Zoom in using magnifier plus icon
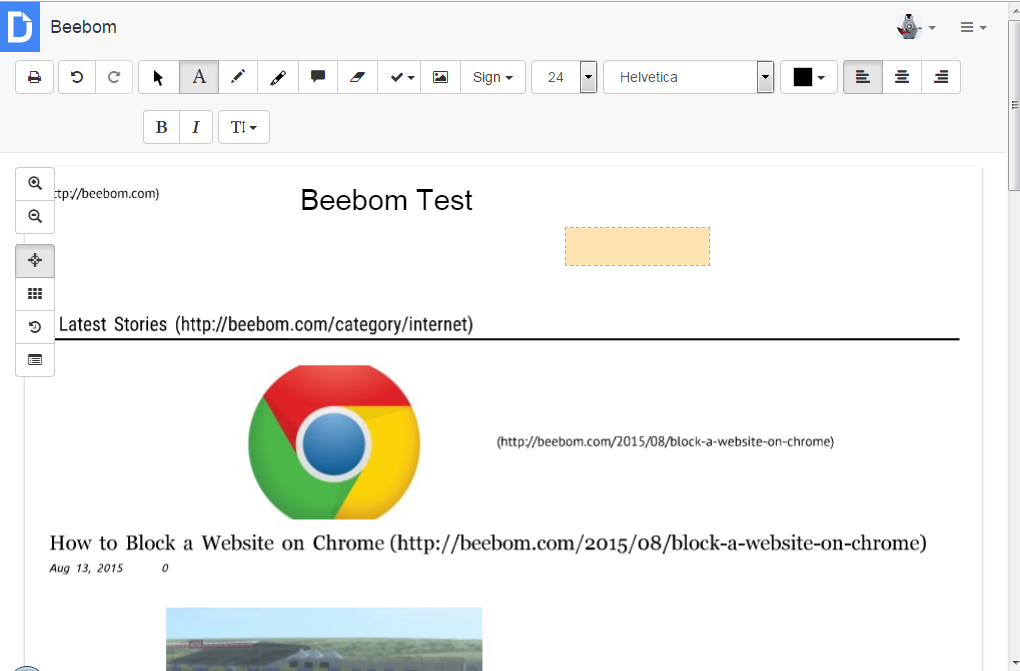Image resolution: width=1020 pixels, height=671 pixels. pos(35,184)
